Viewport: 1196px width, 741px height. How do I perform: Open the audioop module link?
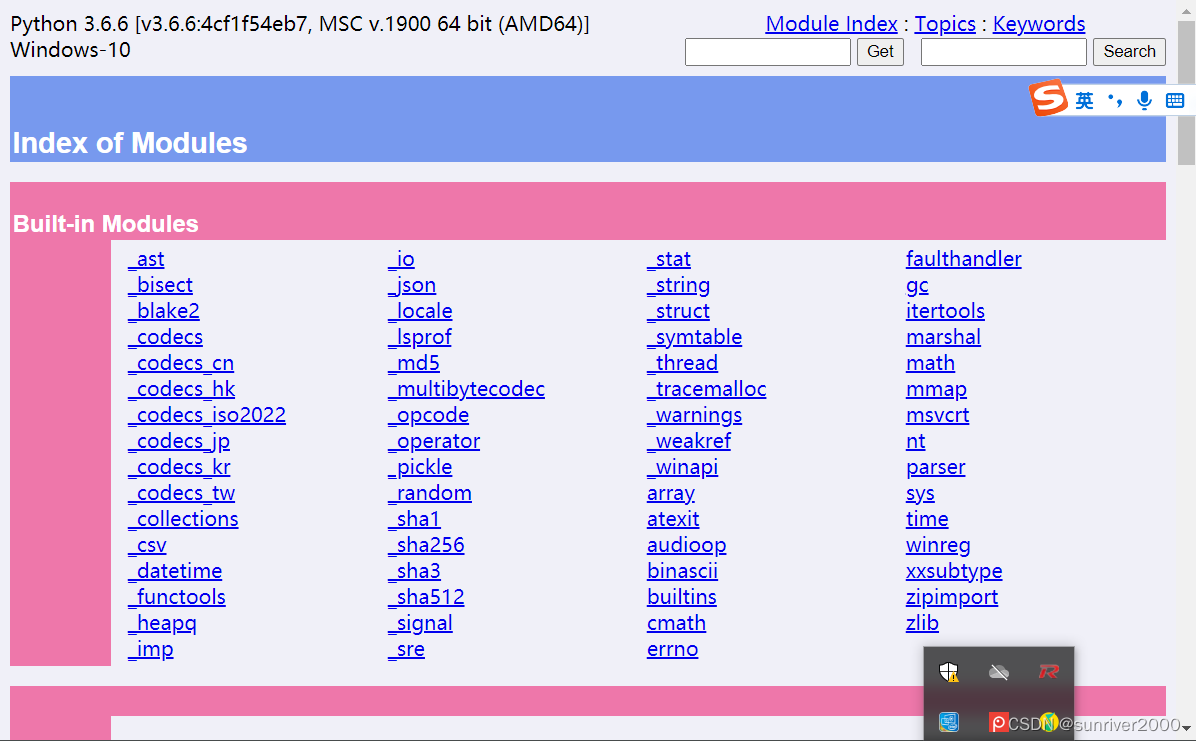pyautogui.click(x=686, y=545)
